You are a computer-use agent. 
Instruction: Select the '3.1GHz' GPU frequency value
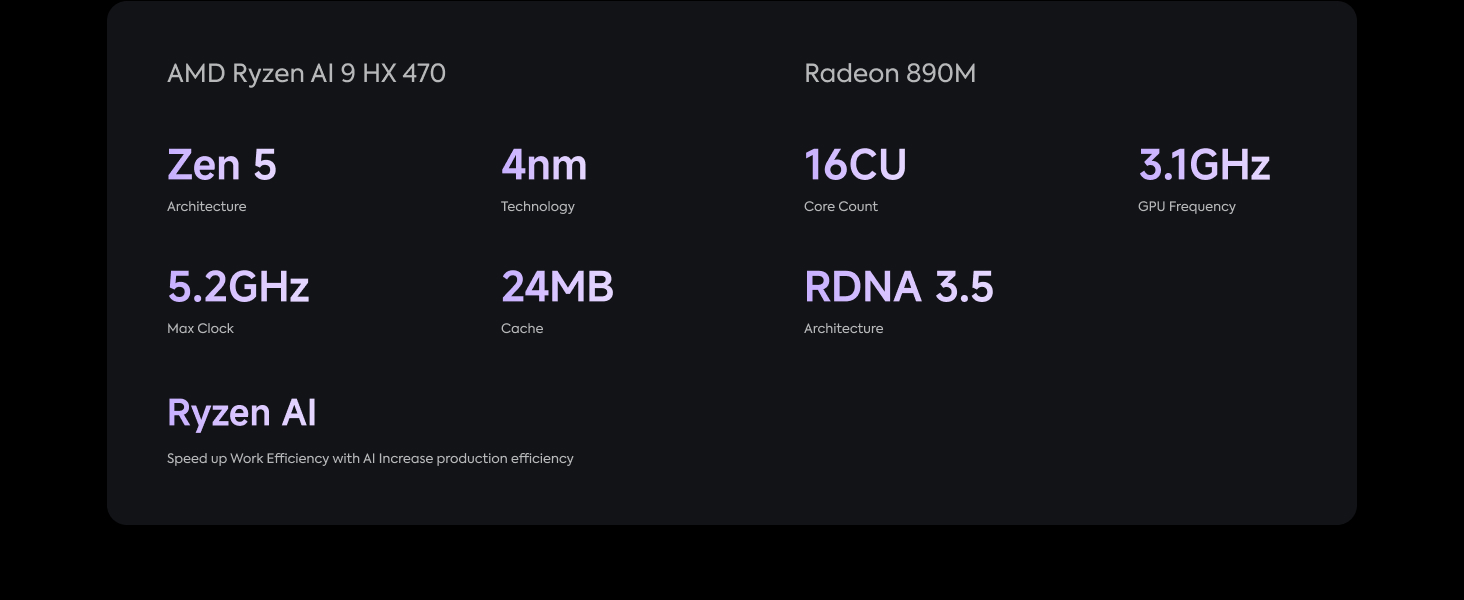[1204, 165]
